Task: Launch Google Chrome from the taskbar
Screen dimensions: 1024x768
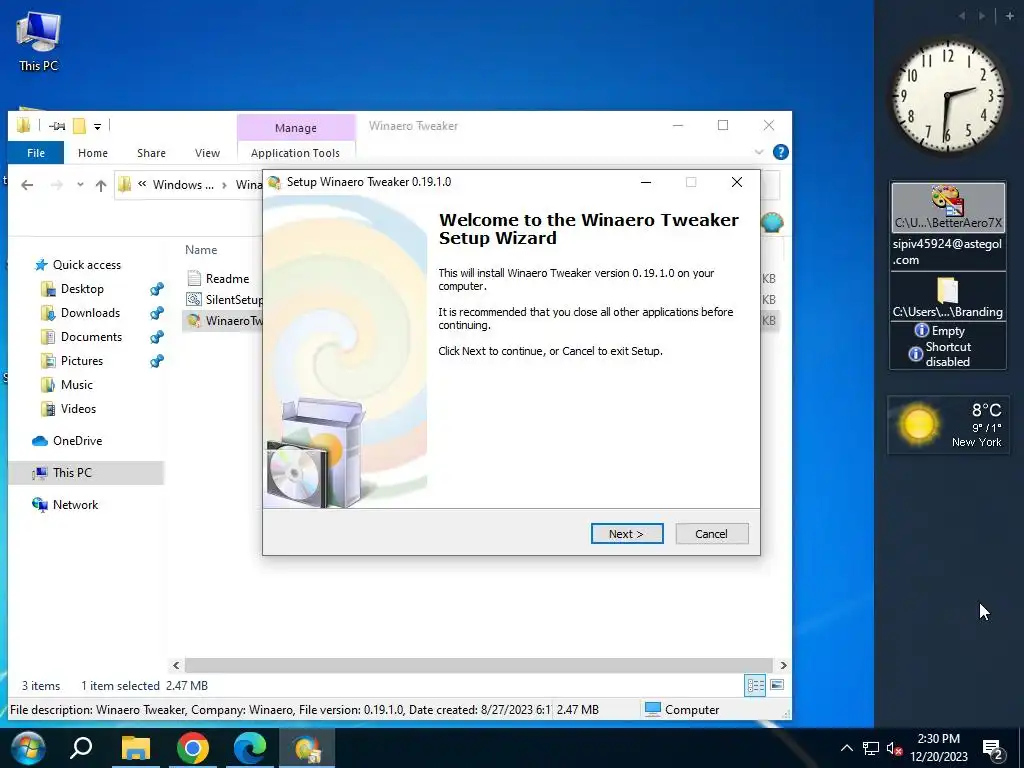Action: coord(193,748)
